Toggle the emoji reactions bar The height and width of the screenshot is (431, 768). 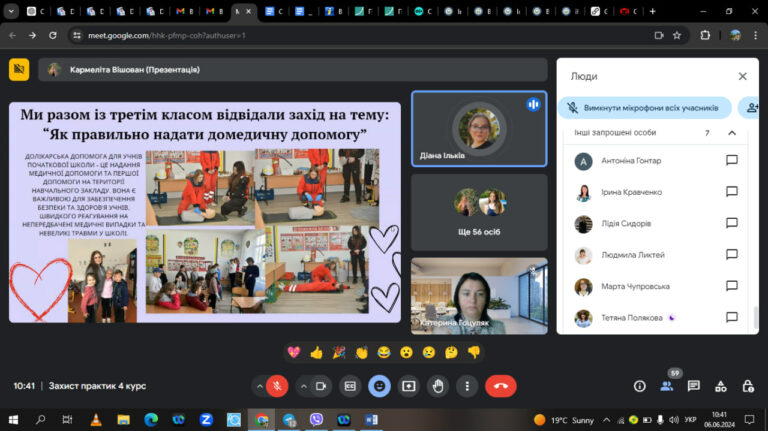point(379,386)
